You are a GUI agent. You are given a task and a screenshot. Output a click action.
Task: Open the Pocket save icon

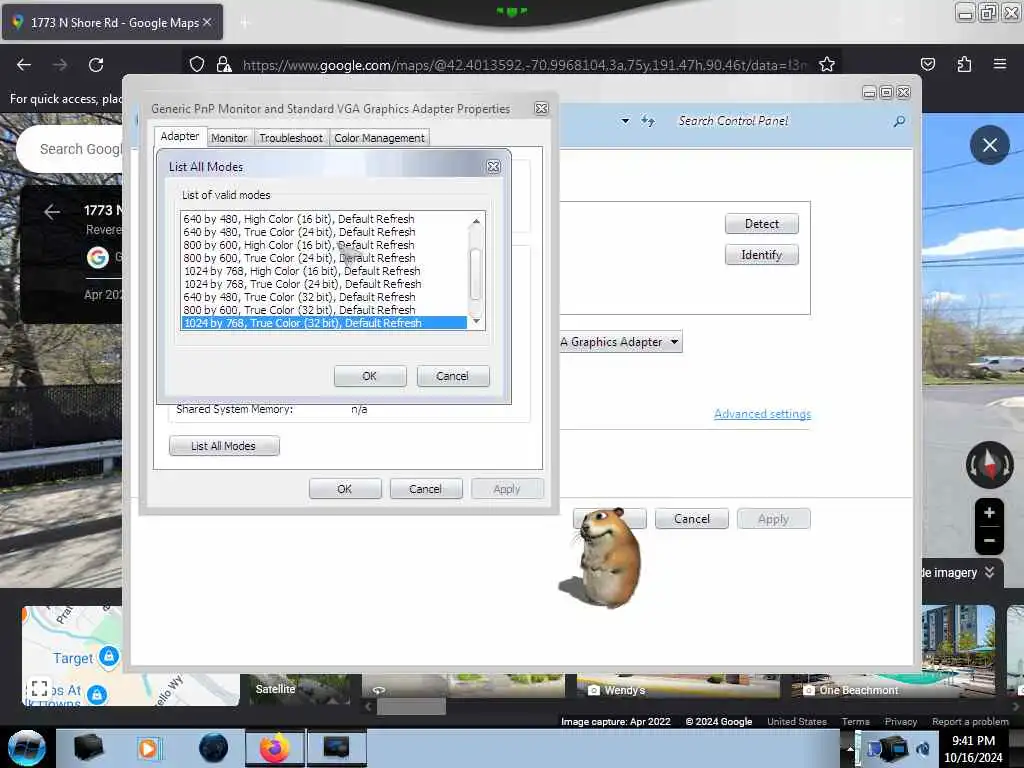point(927,64)
